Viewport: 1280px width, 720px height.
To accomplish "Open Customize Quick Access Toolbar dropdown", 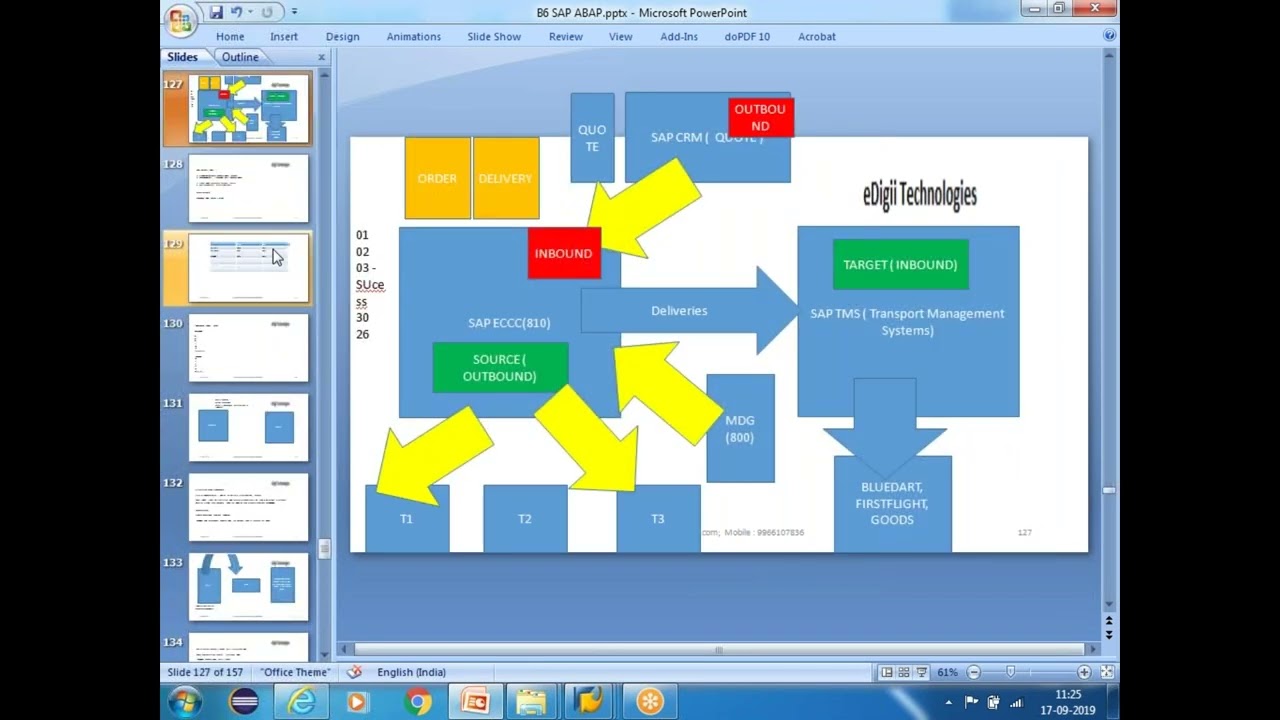I will [x=294, y=12].
